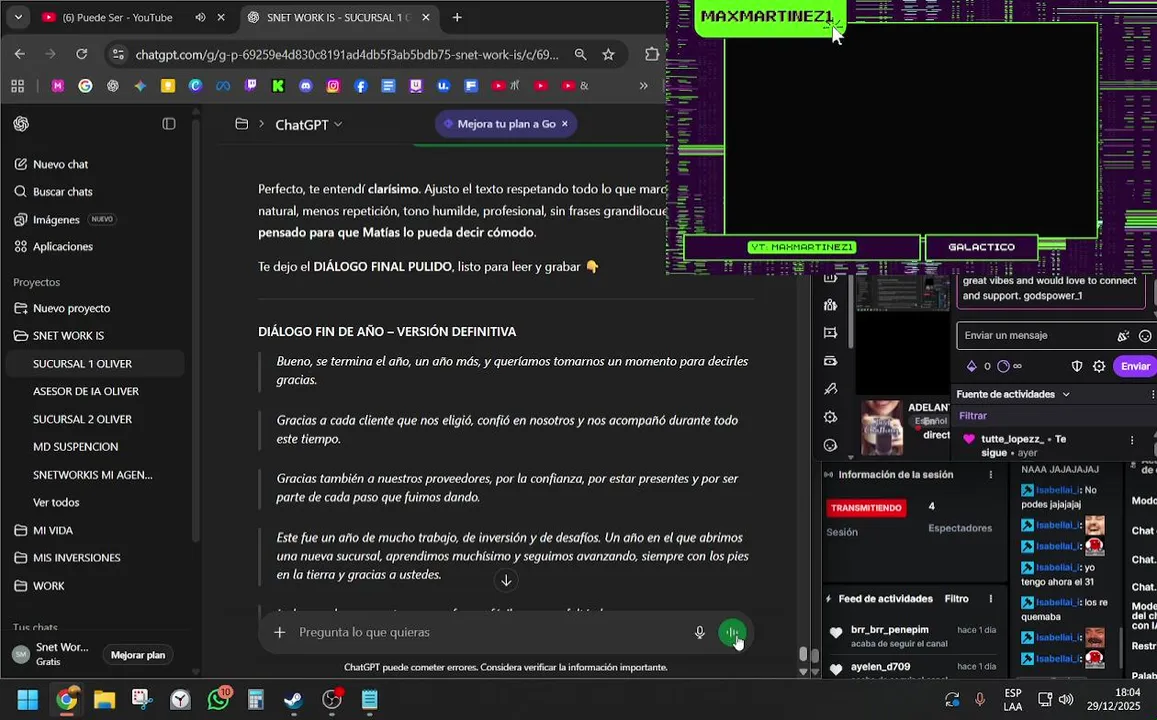Click the jump-to-bottom arrow in chat

click(506, 581)
